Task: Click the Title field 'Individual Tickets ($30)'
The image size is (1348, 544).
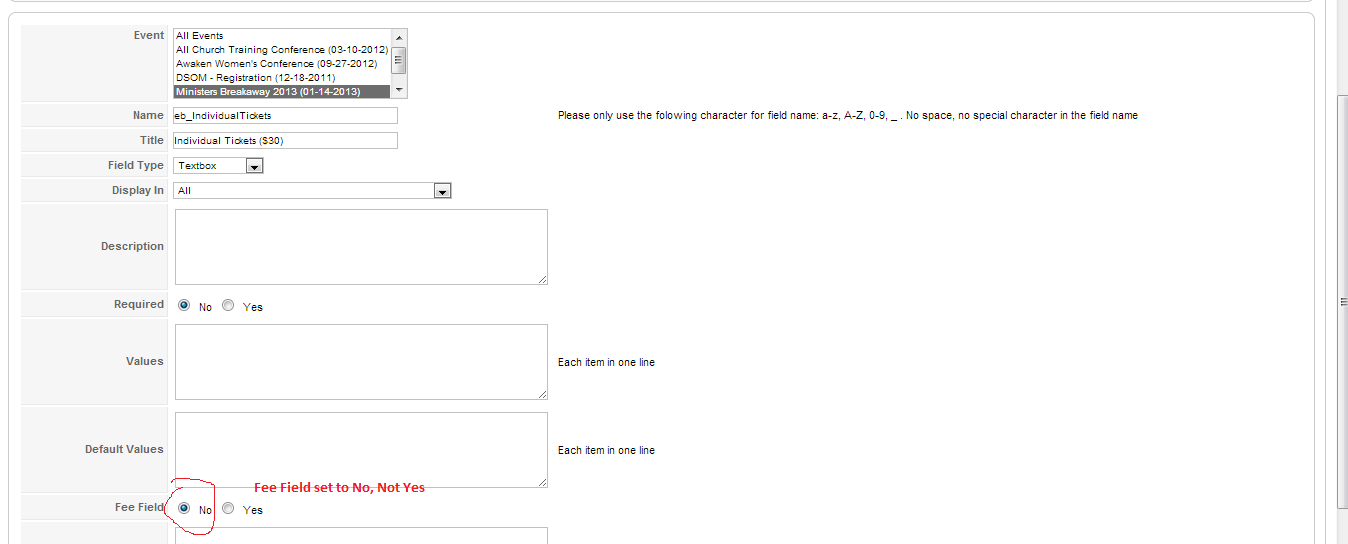Action: pos(285,141)
